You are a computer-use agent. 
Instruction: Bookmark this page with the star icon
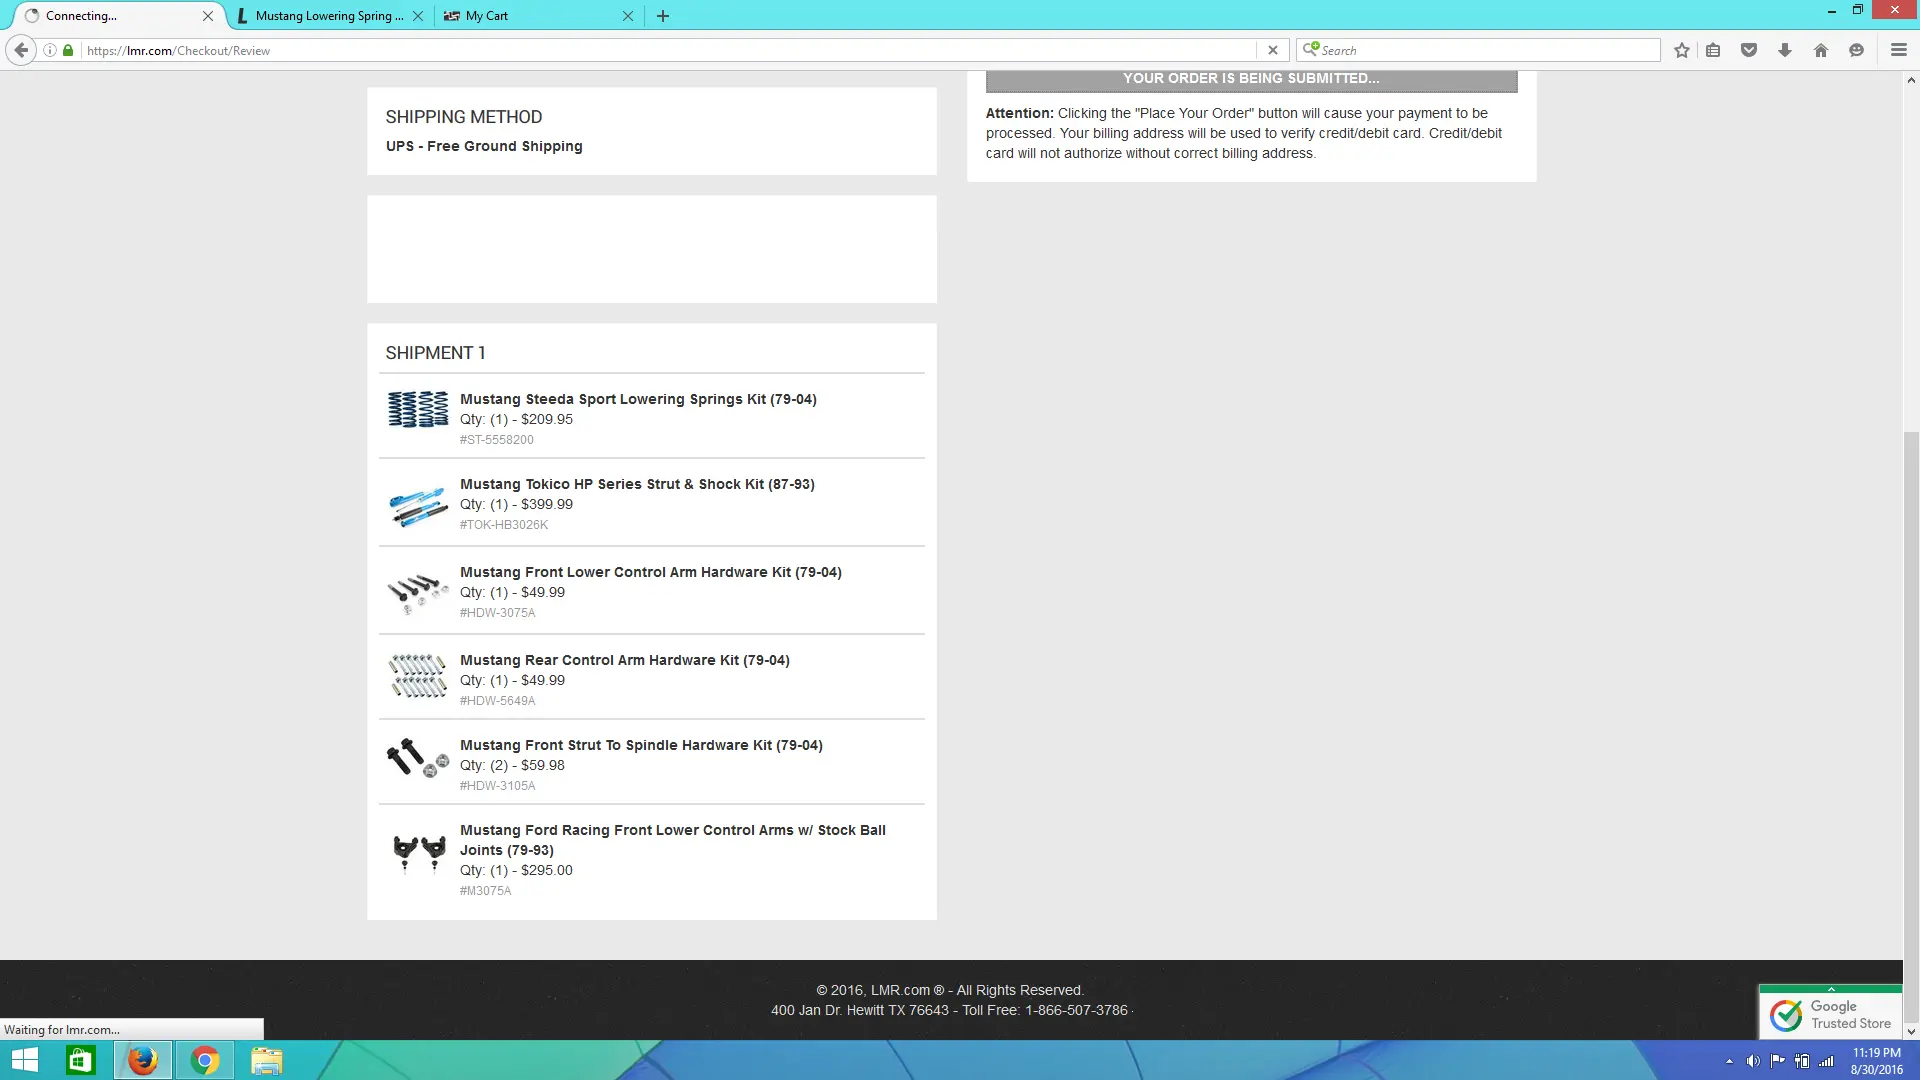point(1682,50)
